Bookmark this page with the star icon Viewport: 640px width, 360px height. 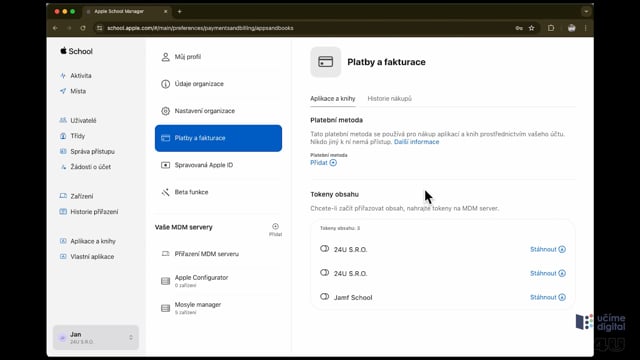click(x=531, y=28)
